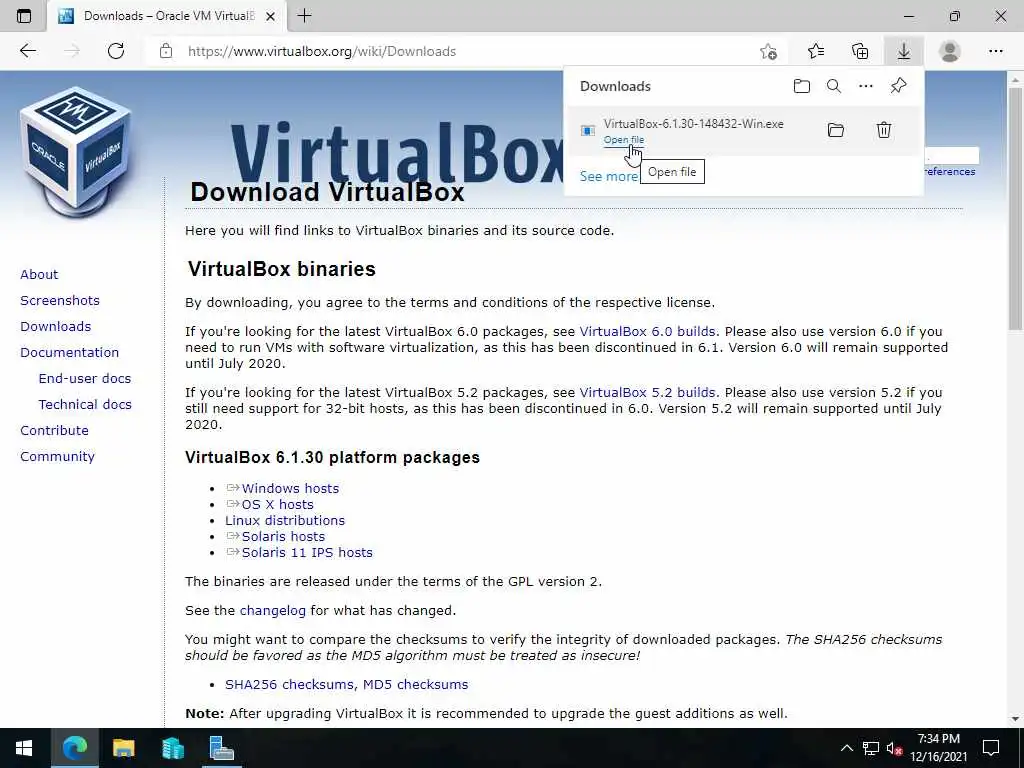The width and height of the screenshot is (1024, 768).
Task: Click the VirtualBox-6.1.30-148432-Win.exe file name
Action: tap(694, 124)
